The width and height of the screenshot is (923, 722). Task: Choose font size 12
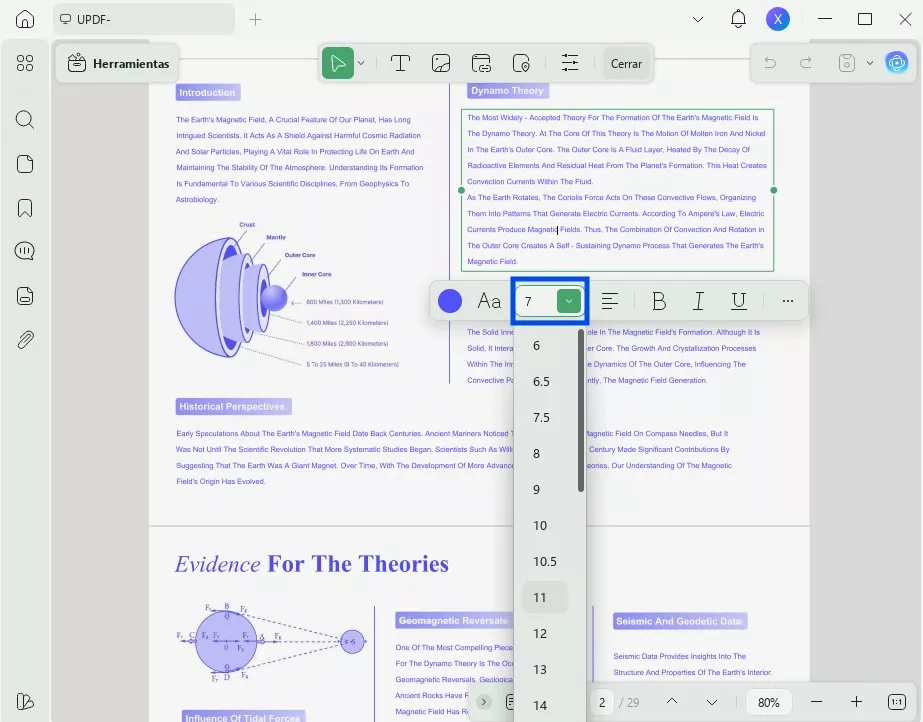click(x=544, y=634)
